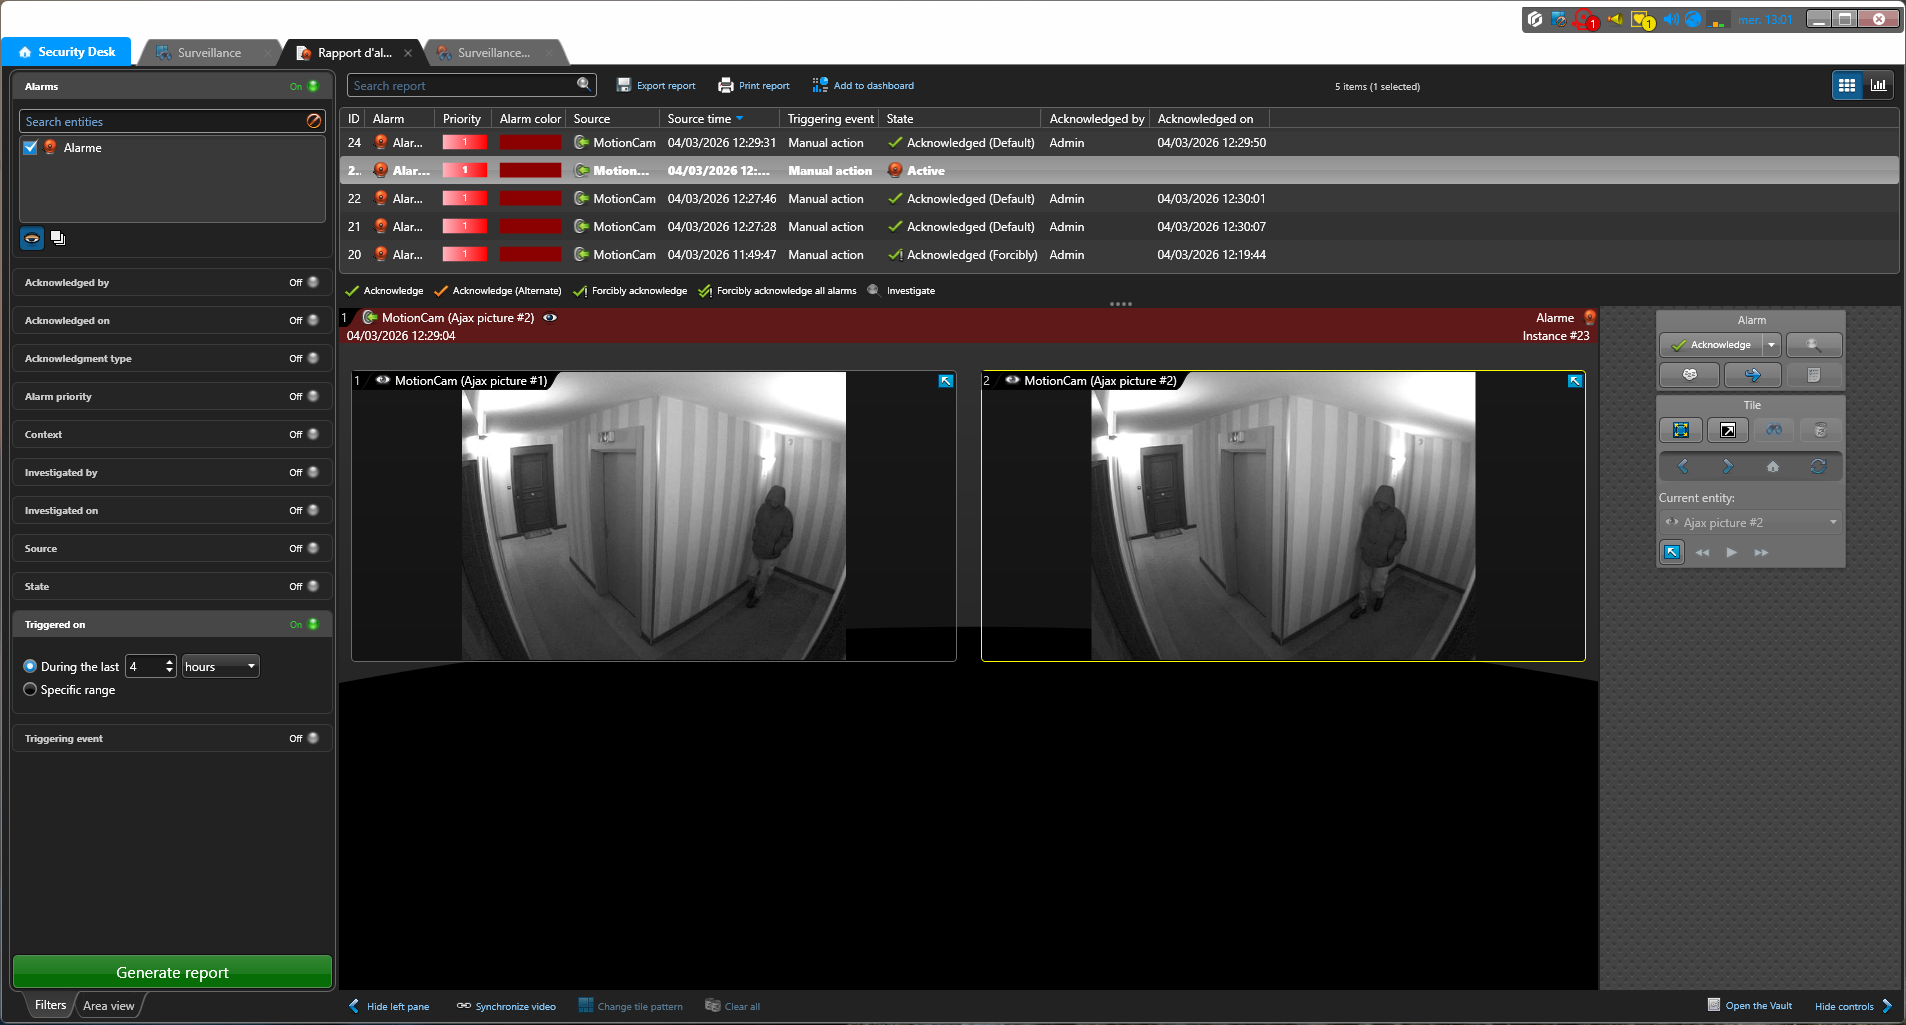1906x1025 pixels.
Task: Open the first Surveillance tab
Action: click(209, 53)
